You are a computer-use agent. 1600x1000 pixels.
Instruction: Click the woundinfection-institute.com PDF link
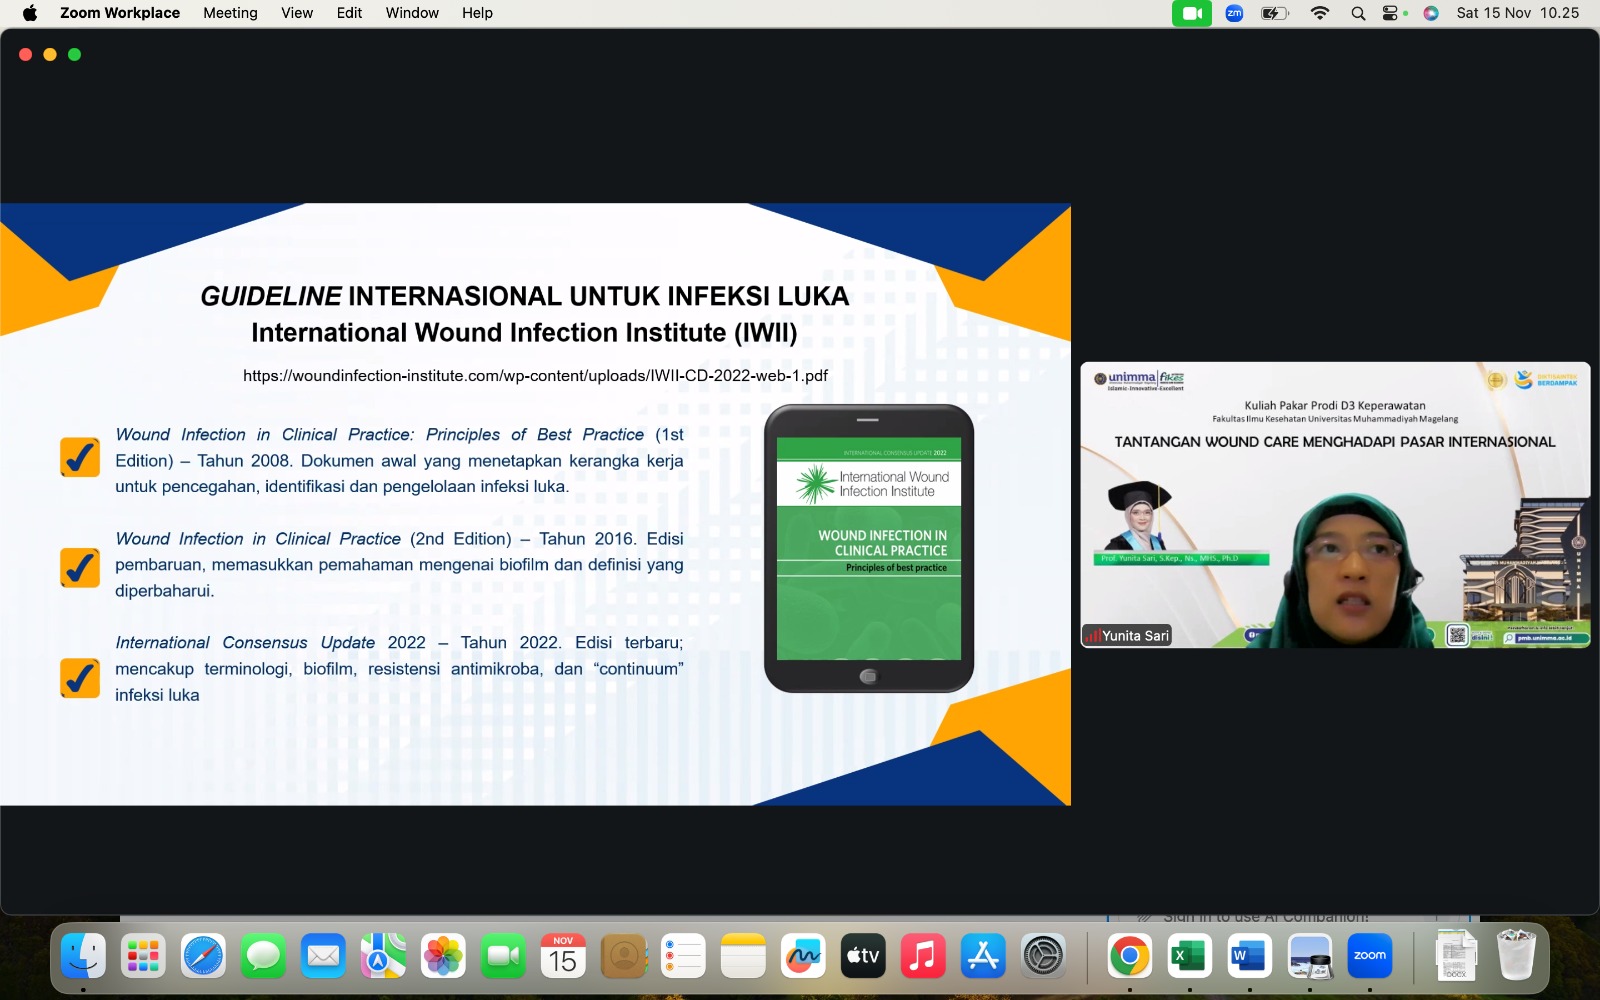pyautogui.click(x=535, y=376)
